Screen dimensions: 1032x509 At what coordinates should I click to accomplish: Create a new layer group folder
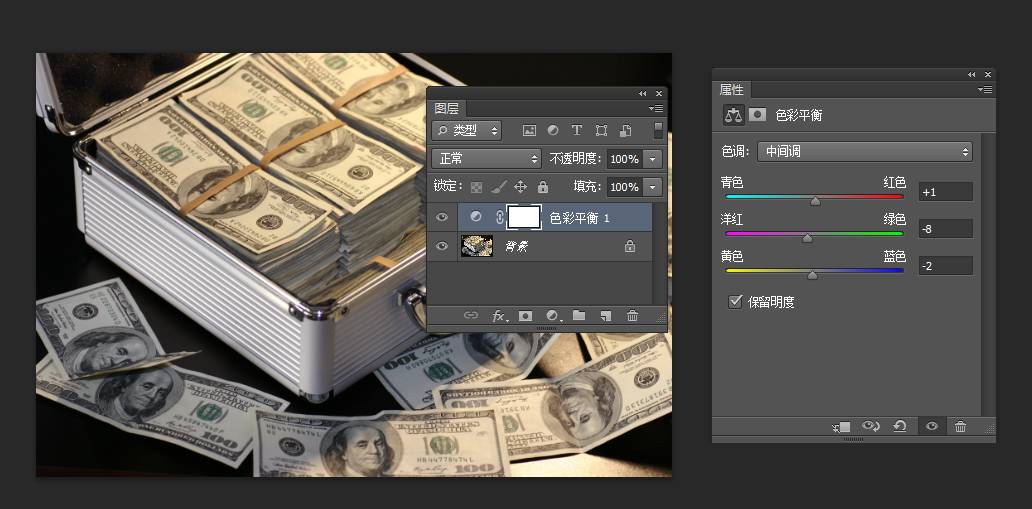579,315
